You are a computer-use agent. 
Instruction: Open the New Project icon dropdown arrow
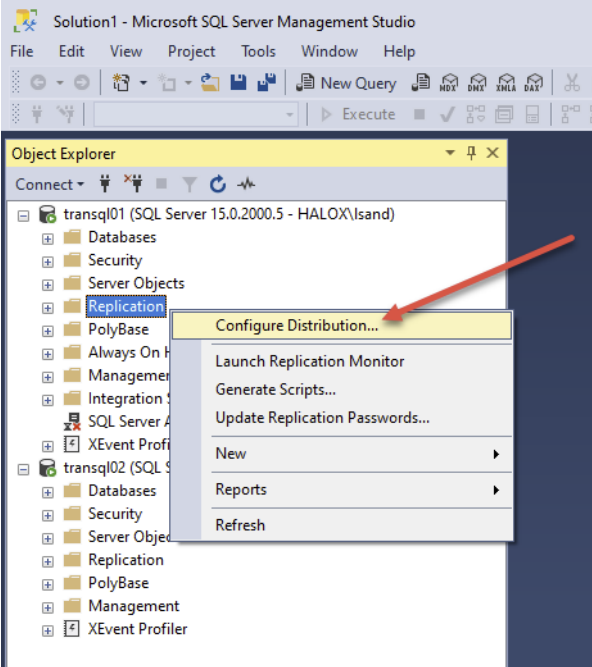143,83
